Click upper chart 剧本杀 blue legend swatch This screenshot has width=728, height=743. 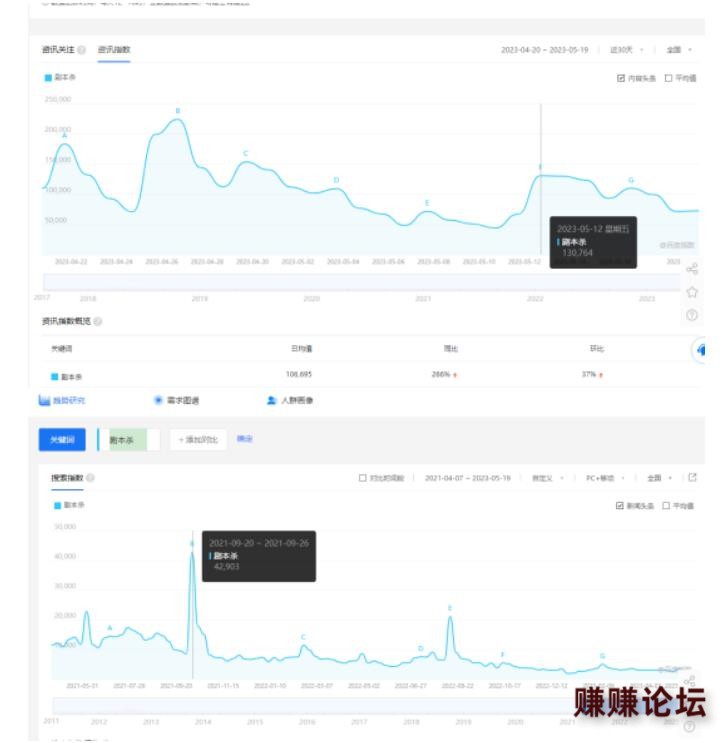pyautogui.click(x=48, y=78)
